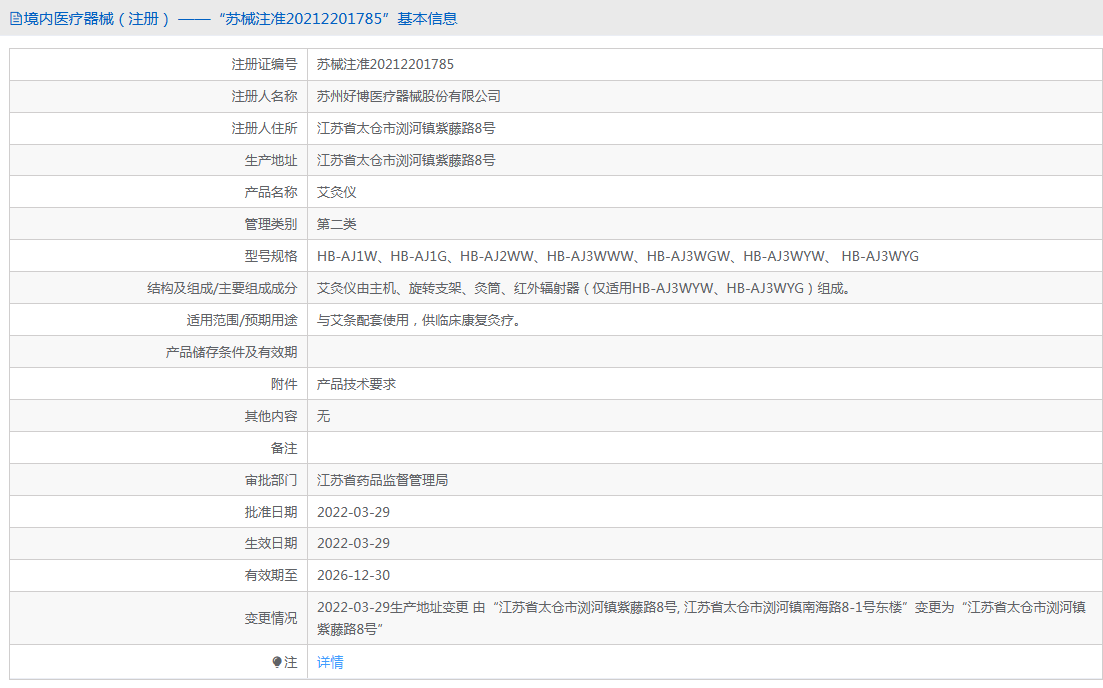1103x688 pixels.
Task: Click the 附件 label
Action: [x=284, y=384]
